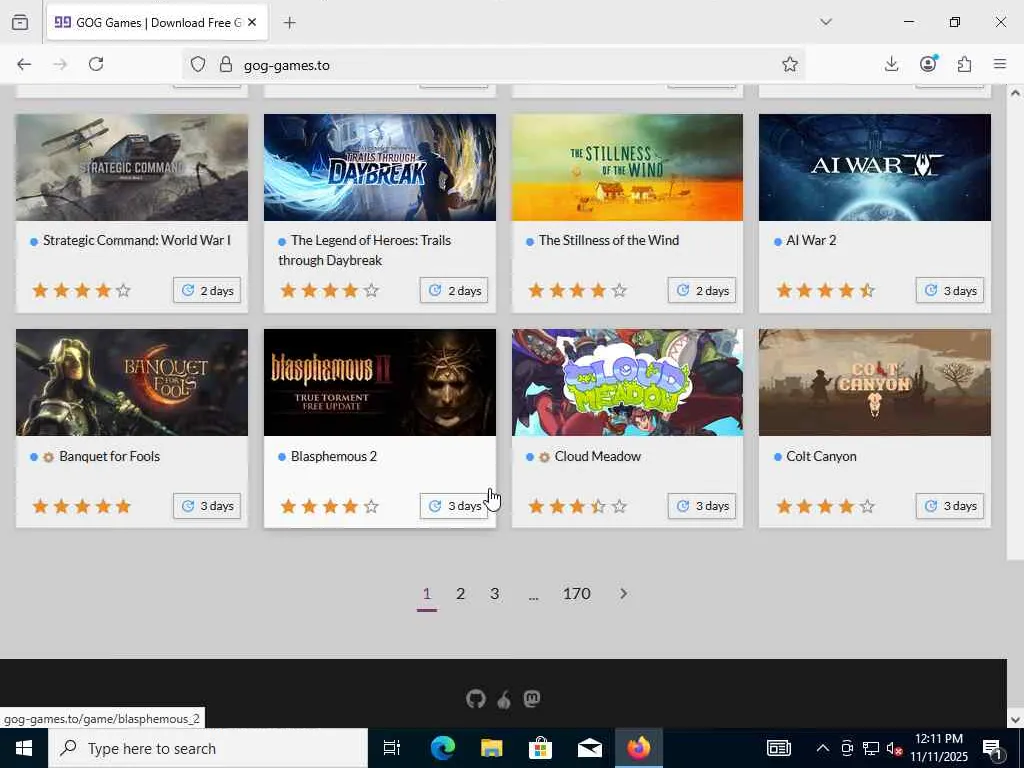Image resolution: width=1024 pixels, height=768 pixels.
Task: Open the Firefox account icon
Action: click(x=928, y=63)
